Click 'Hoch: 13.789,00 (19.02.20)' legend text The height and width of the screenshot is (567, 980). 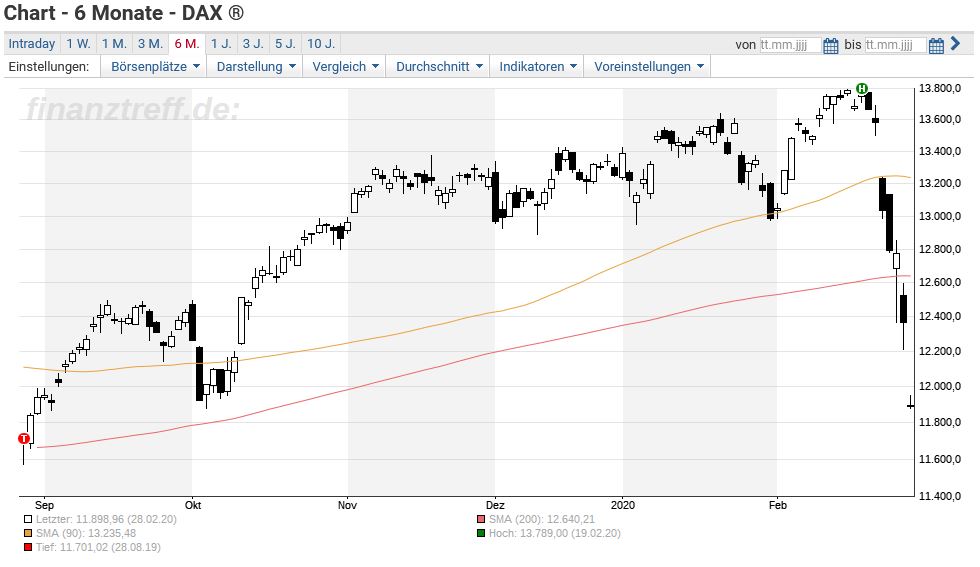pyautogui.click(x=554, y=533)
